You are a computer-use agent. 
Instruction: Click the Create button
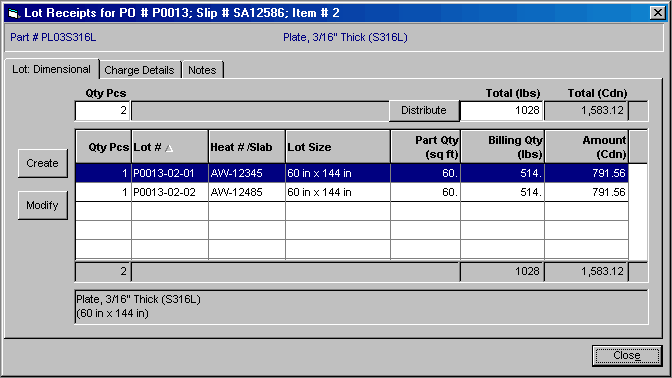pyautogui.click(x=42, y=163)
